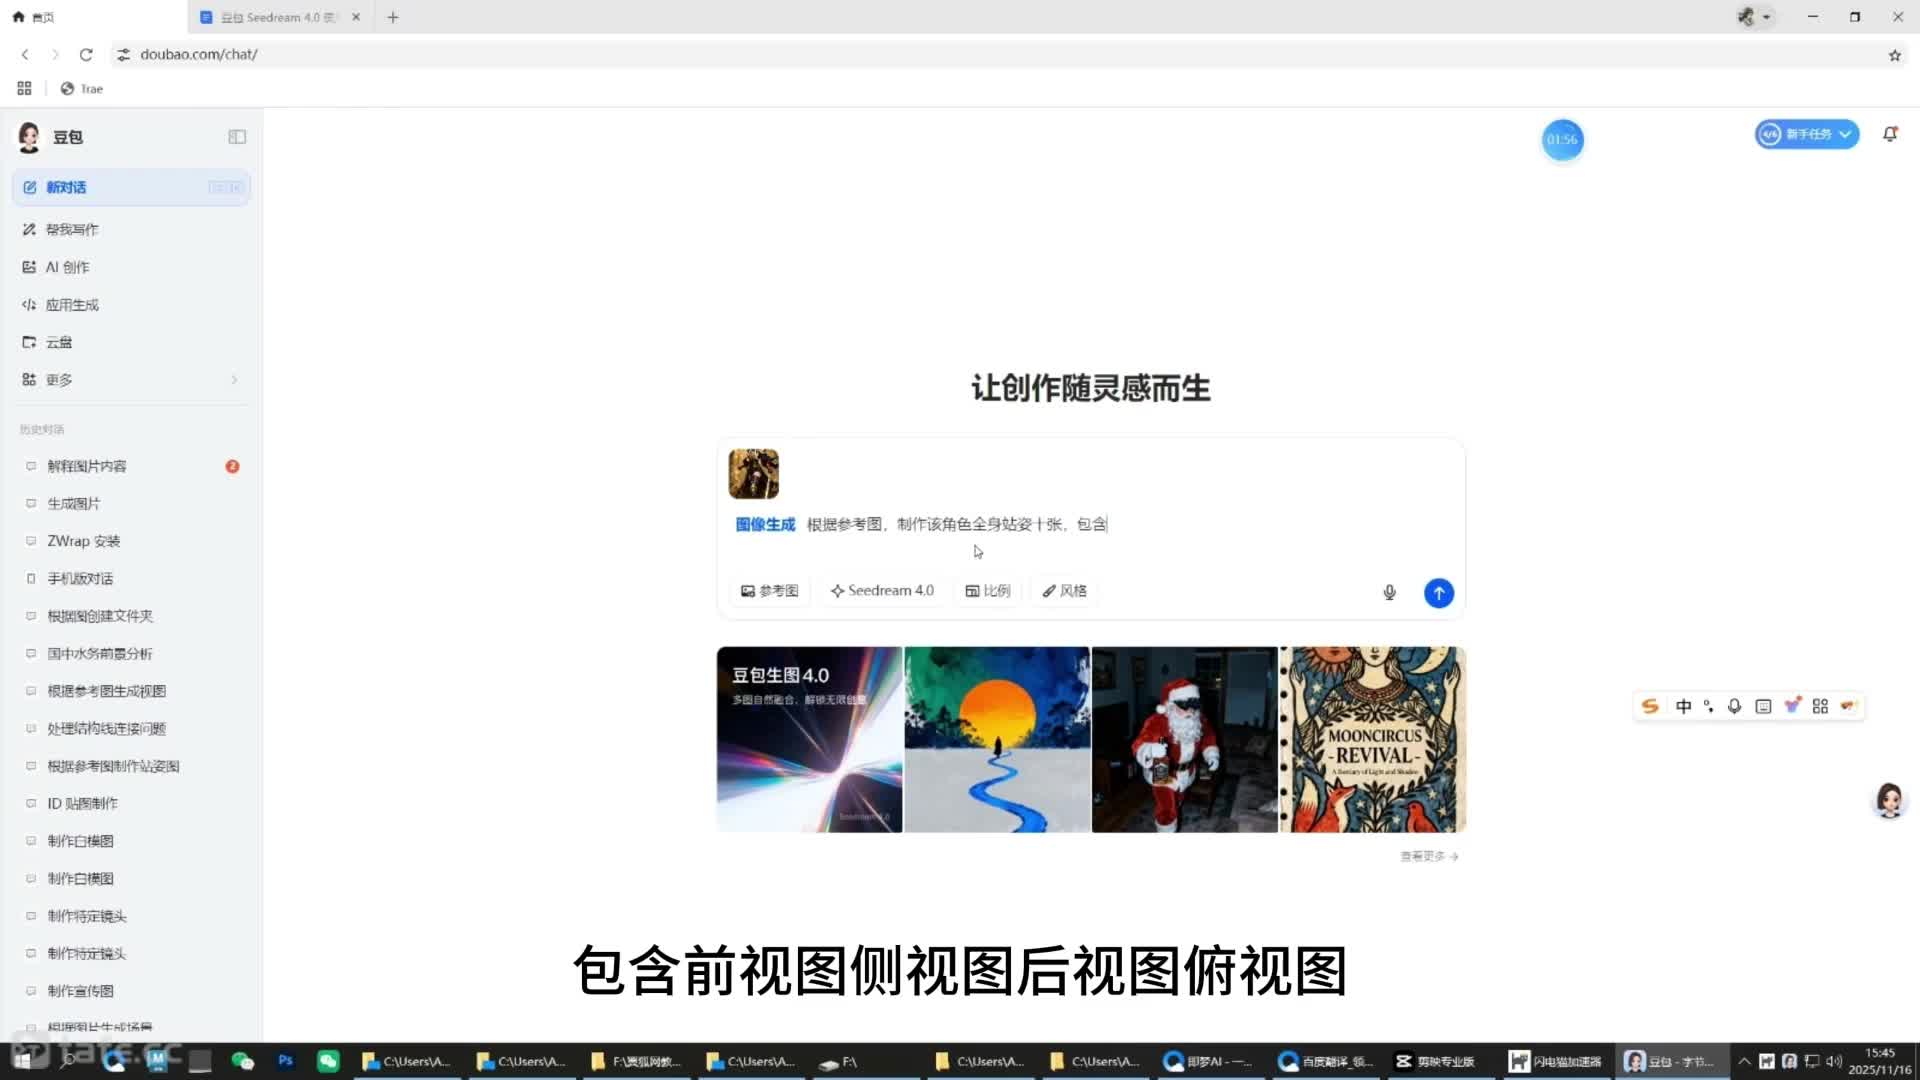This screenshot has height=1080, width=1920.
Task: Select 风格 style brush option in input toolbar
Action: (1064, 590)
